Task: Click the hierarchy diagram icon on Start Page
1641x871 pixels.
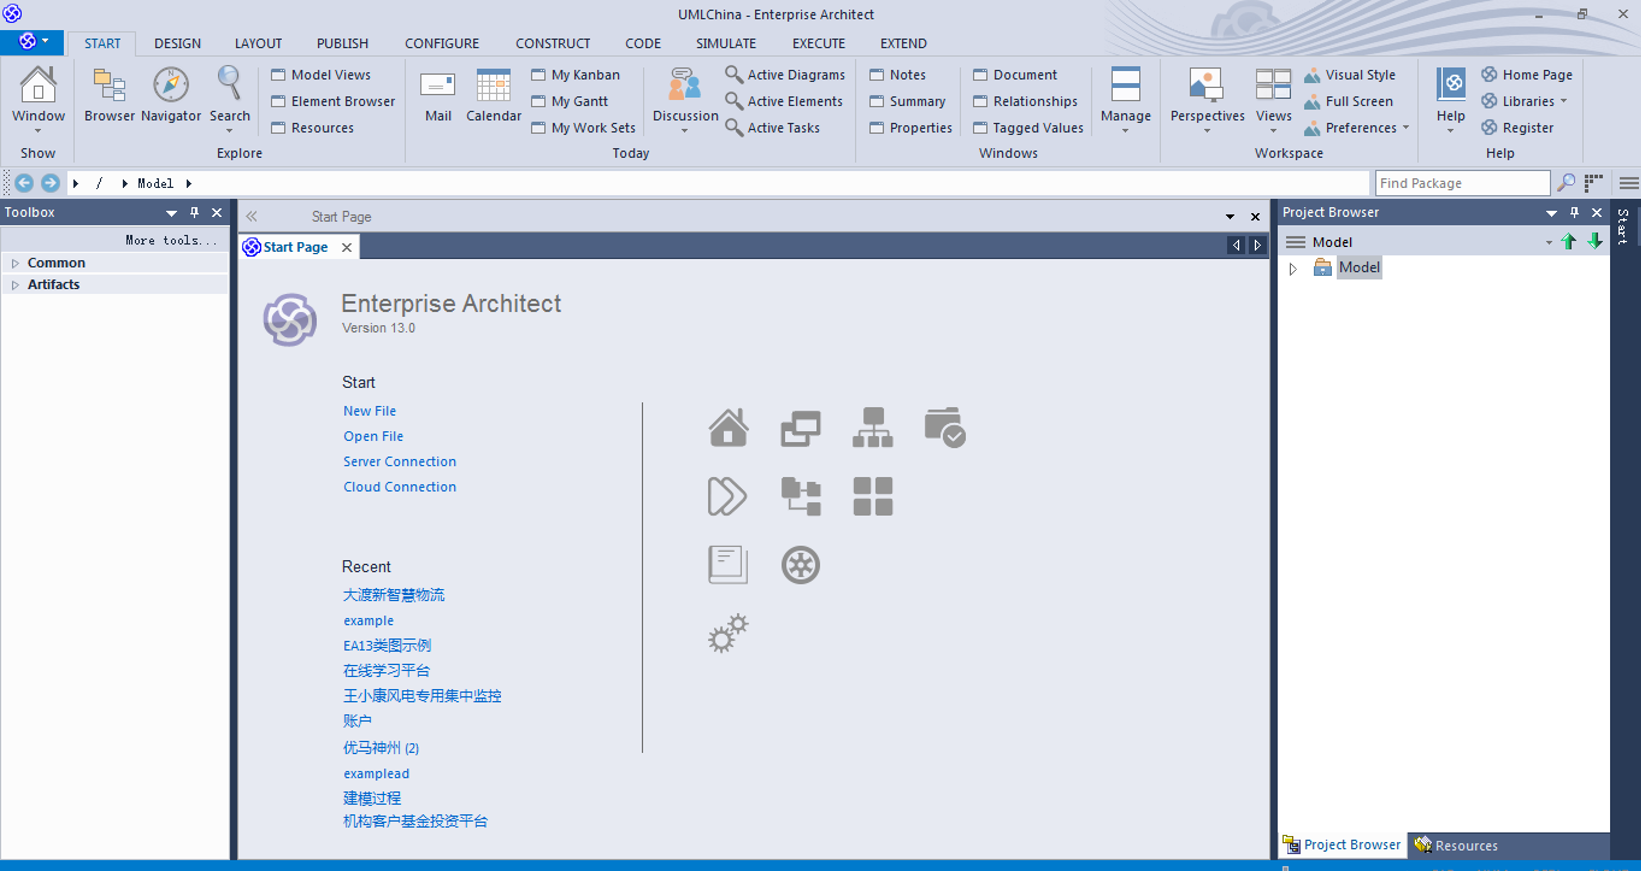Action: click(873, 427)
